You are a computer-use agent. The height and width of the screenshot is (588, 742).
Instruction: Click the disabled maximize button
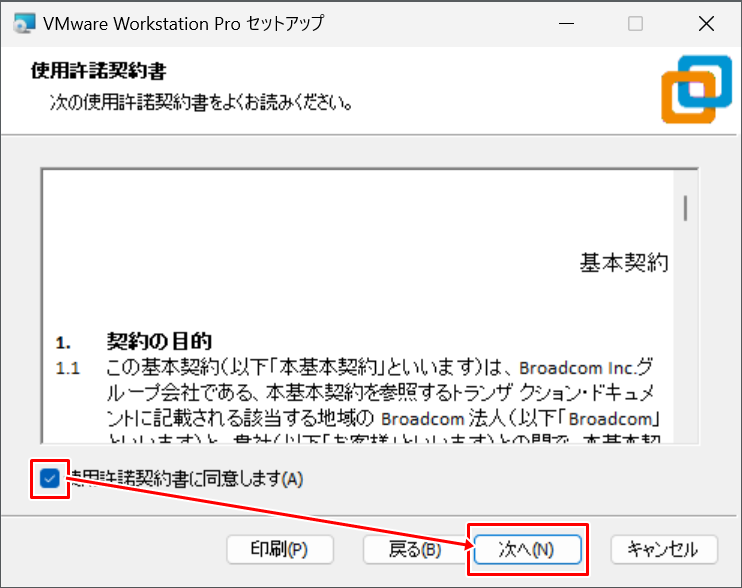click(x=635, y=23)
